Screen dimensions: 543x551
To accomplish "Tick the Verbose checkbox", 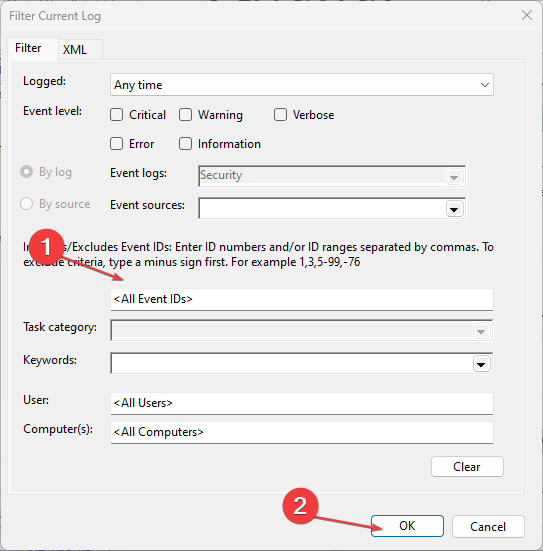I will 280,115.
